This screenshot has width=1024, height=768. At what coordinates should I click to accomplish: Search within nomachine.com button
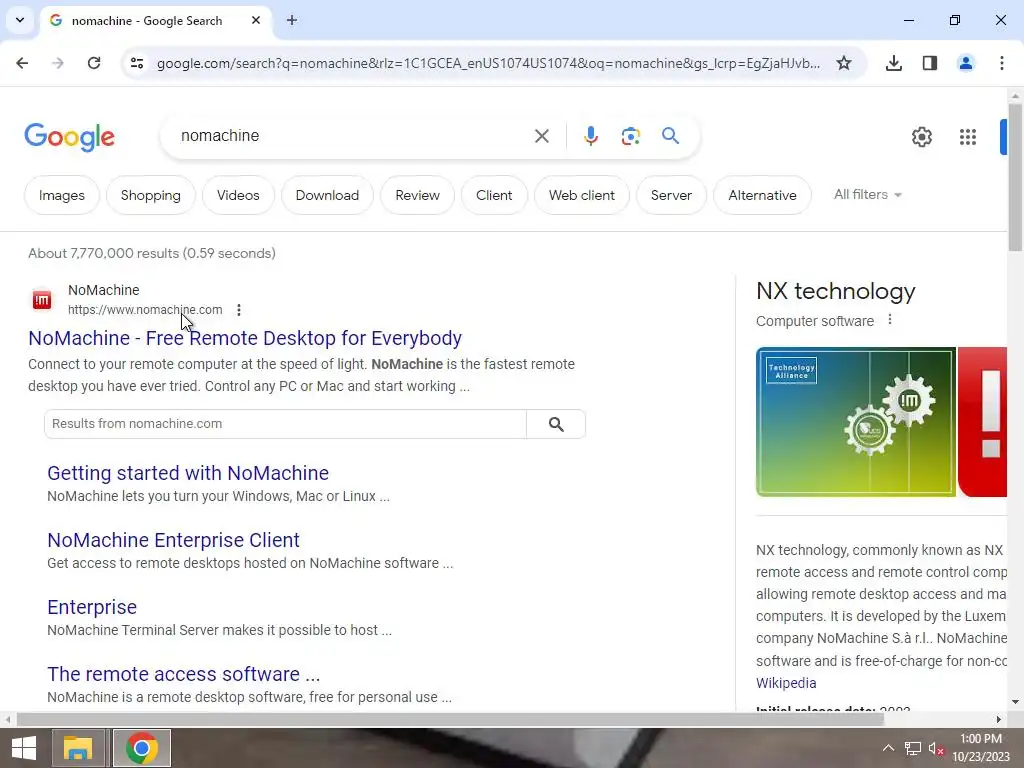click(x=556, y=424)
